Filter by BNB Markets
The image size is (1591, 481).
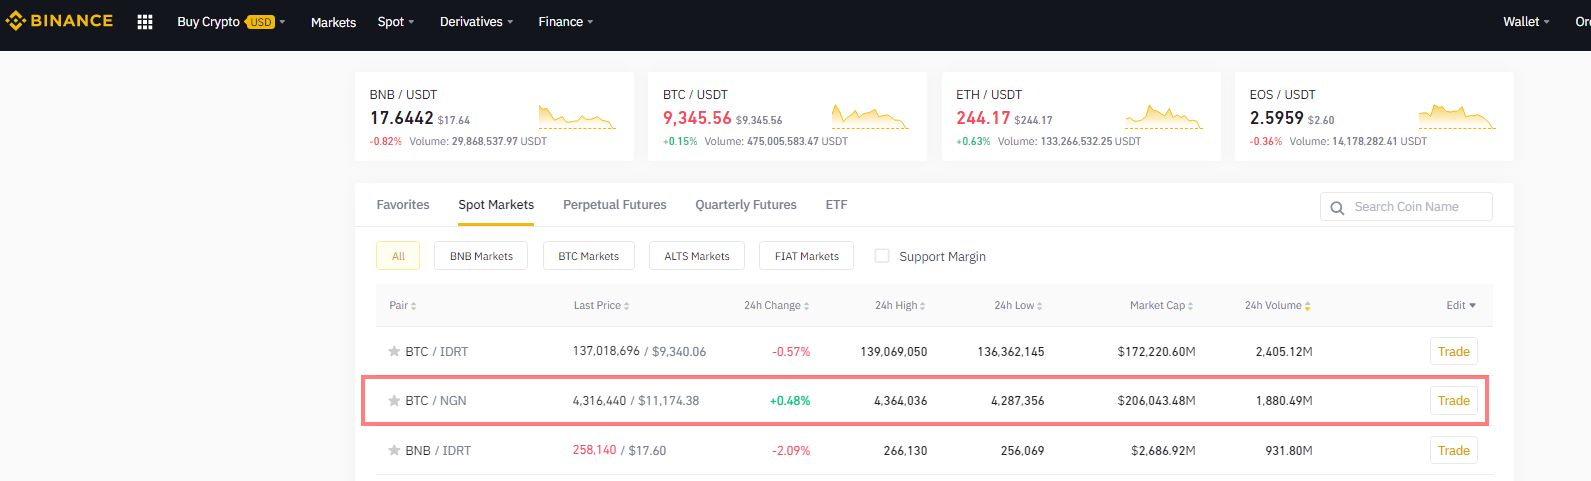481,256
